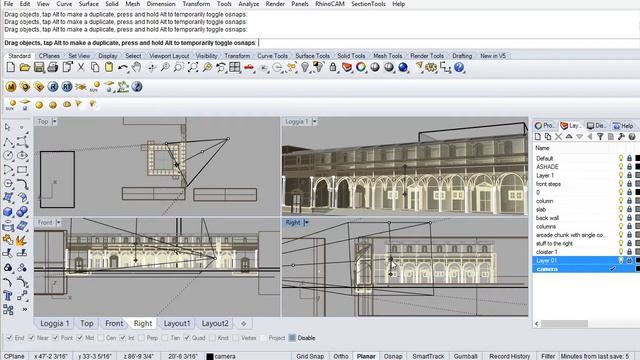
Task: Click the new layer icon in Layers panel
Action: coord(538,137)
